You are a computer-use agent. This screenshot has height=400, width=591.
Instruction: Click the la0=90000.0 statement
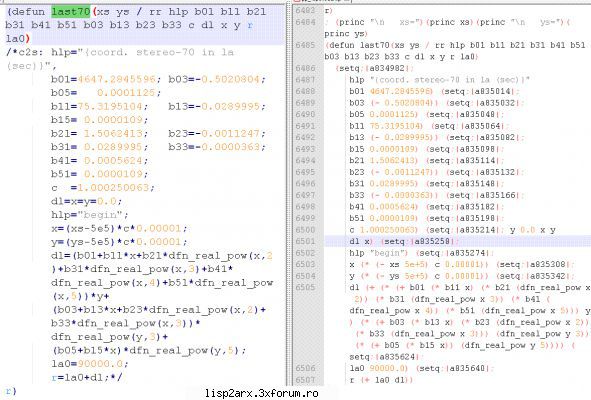[90, 364]
